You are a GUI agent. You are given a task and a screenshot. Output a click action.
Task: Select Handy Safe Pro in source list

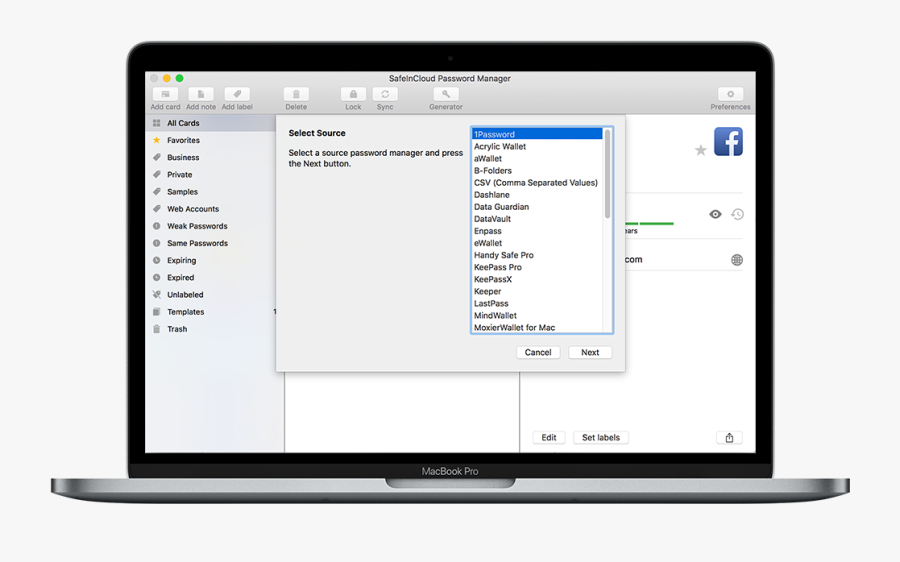point(537,255)
